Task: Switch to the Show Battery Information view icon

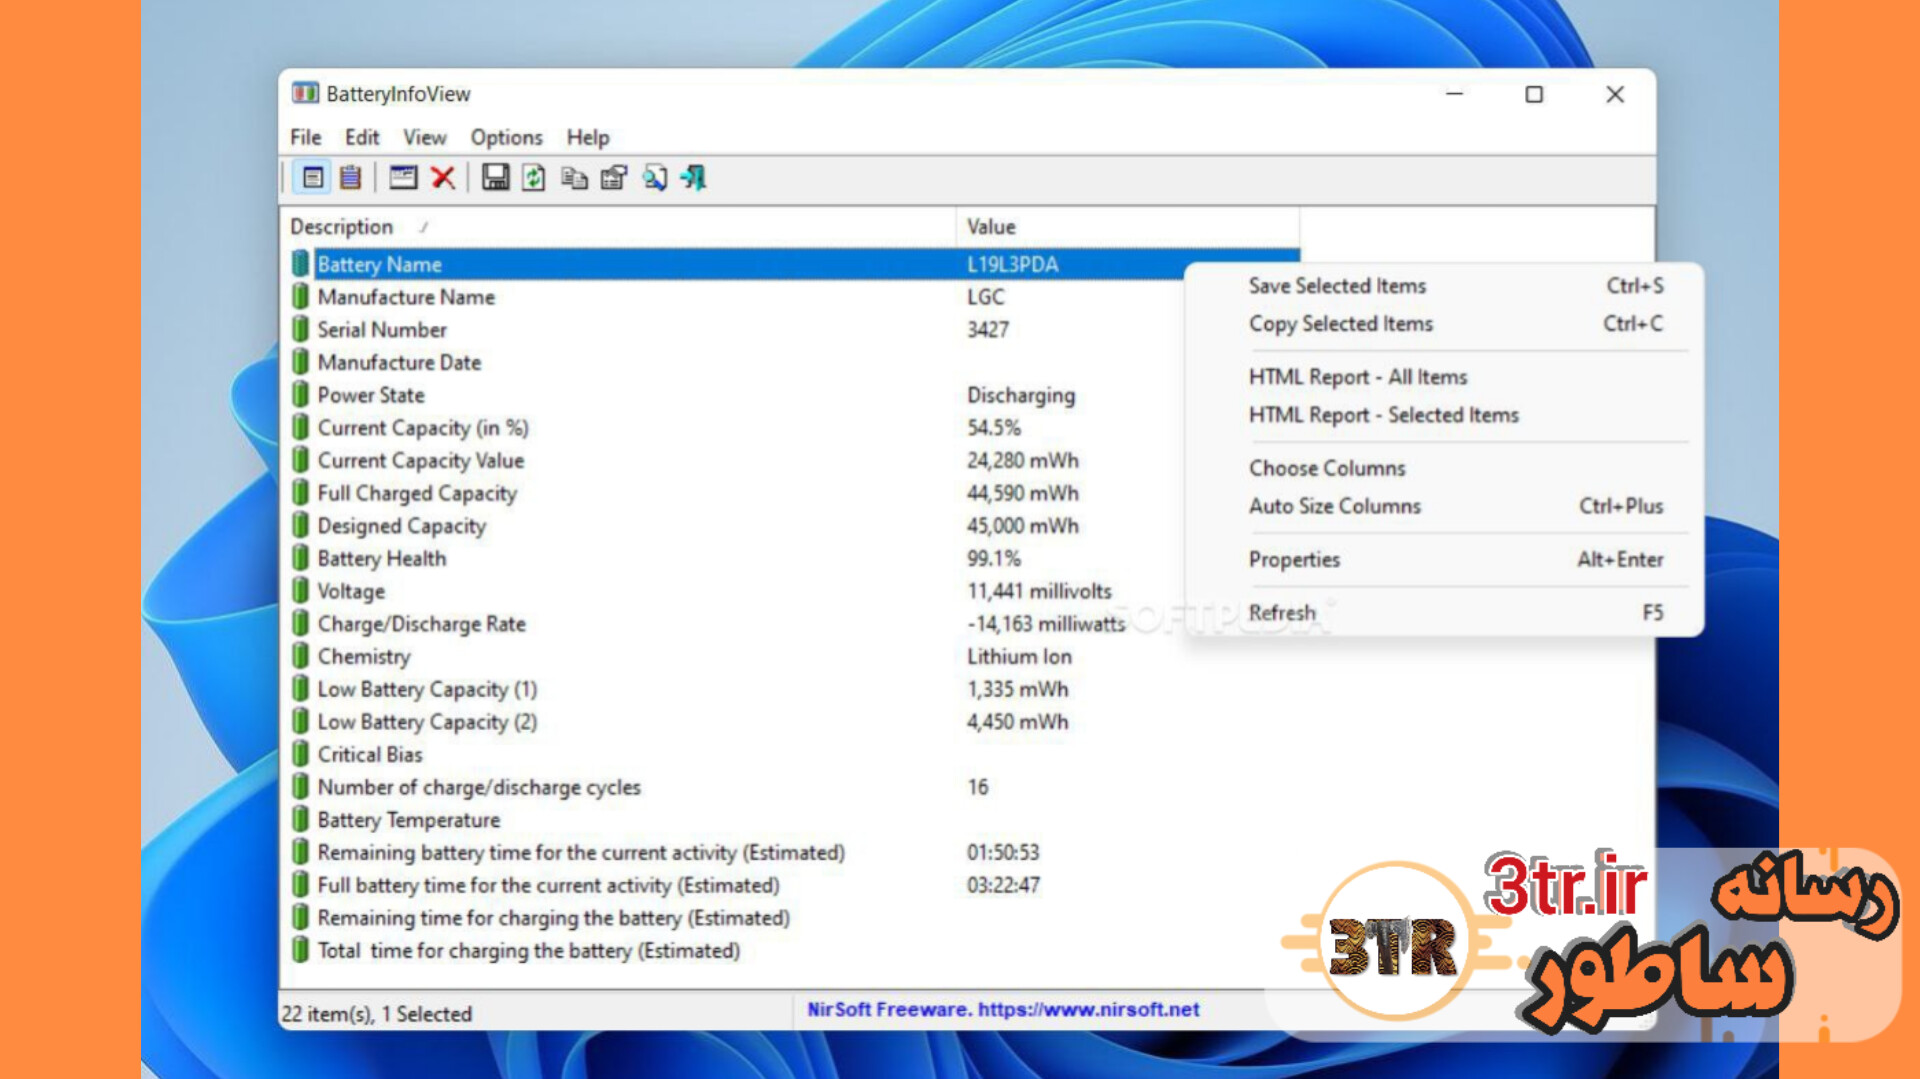Action: click(313, 178)
